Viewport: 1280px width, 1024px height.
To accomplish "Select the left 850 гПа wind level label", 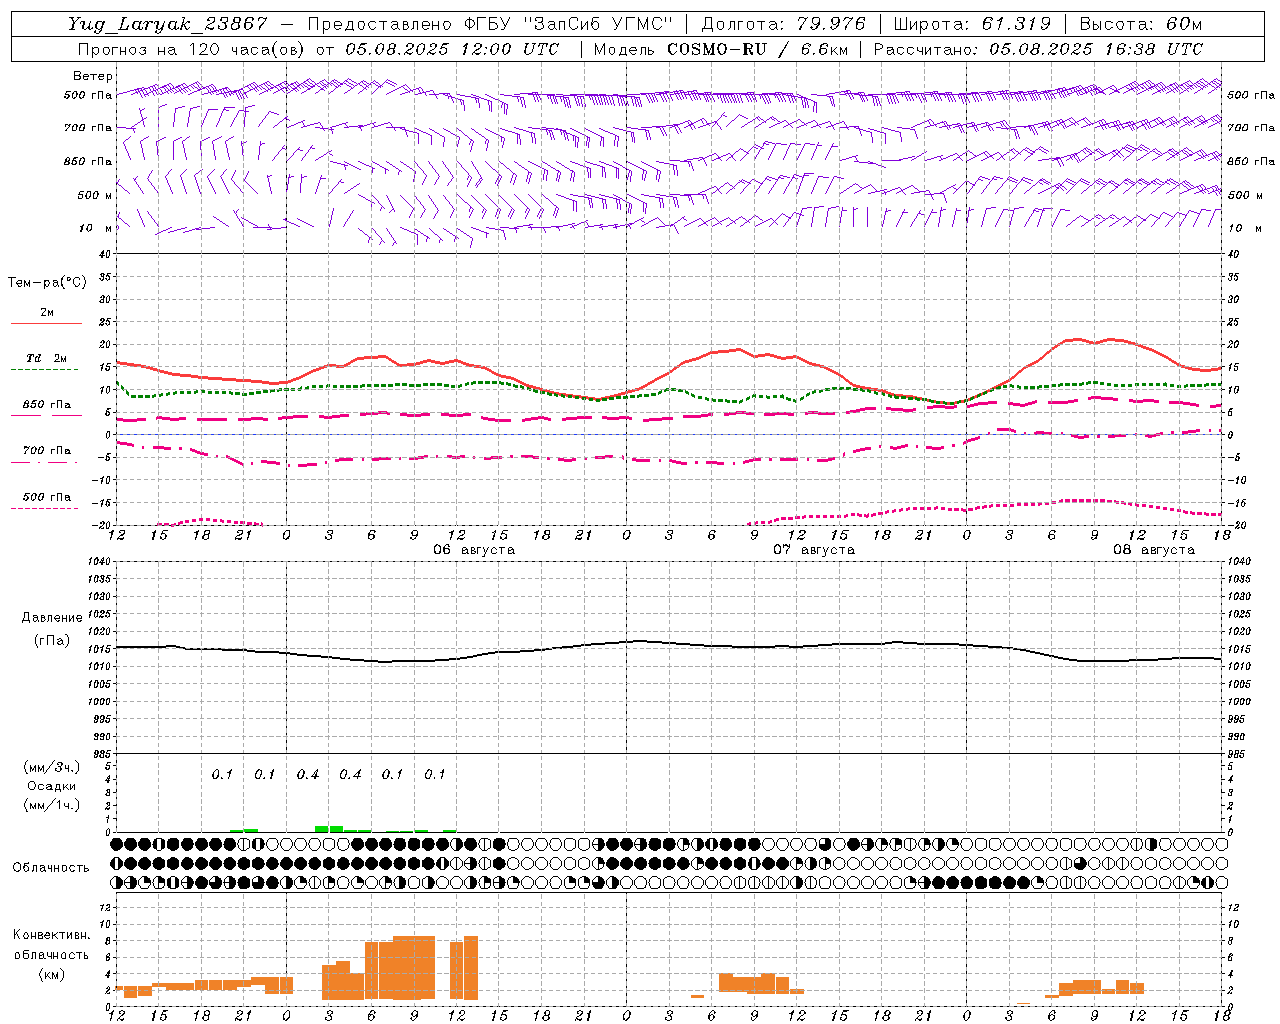I will [x=88, y=161].
